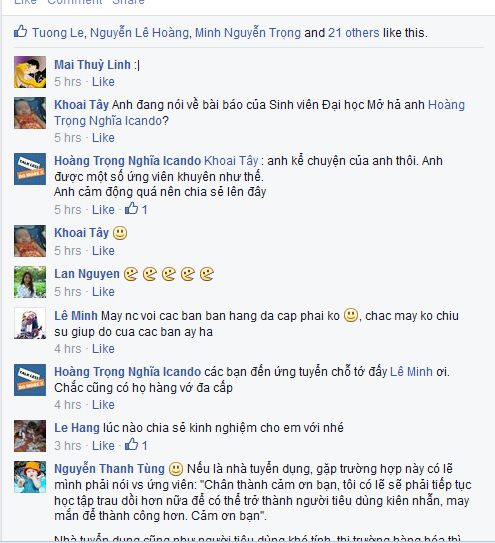Click the thumbs-up icon beside Tuong Le
This screenshot has width=495, height=543.
pyautogui.click(x=20, y=32)
